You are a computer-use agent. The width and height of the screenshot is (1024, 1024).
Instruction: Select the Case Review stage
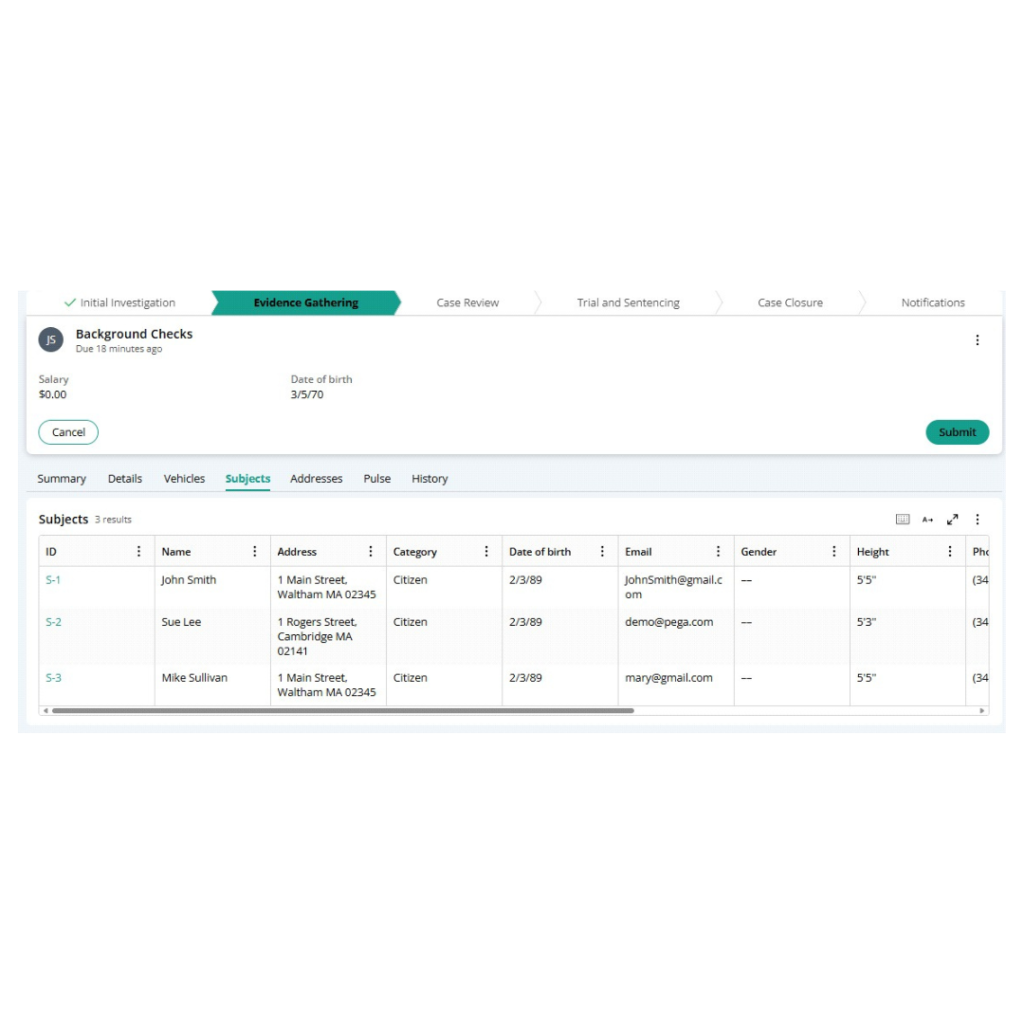(x=467, y=303)
